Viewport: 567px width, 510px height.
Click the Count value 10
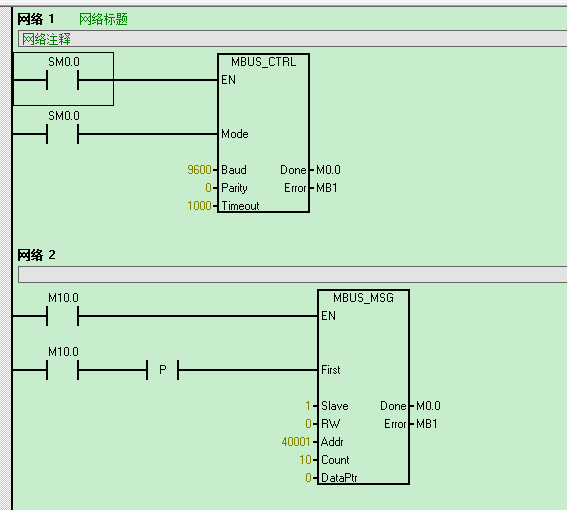(305, 460)
